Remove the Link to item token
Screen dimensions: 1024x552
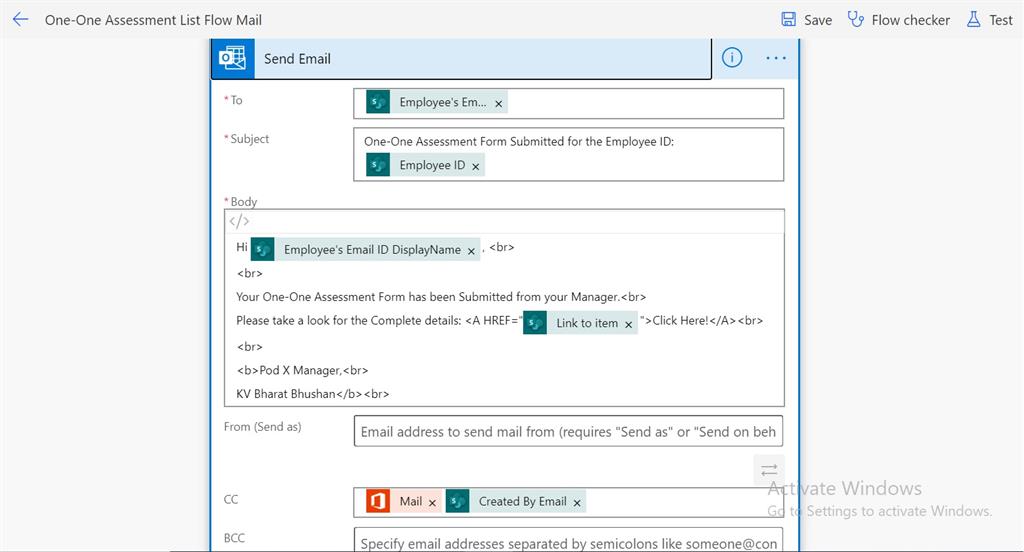[628, 324]
